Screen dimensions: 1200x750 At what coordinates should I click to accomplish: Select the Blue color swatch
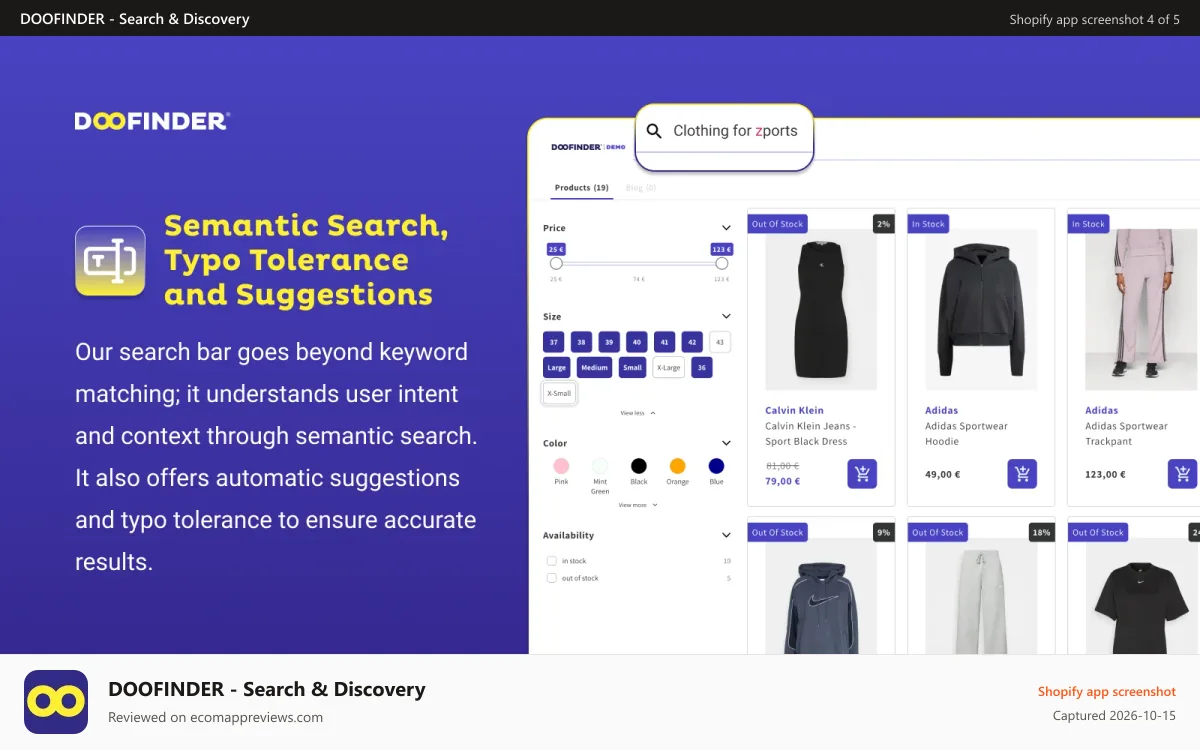pos(716,466)
